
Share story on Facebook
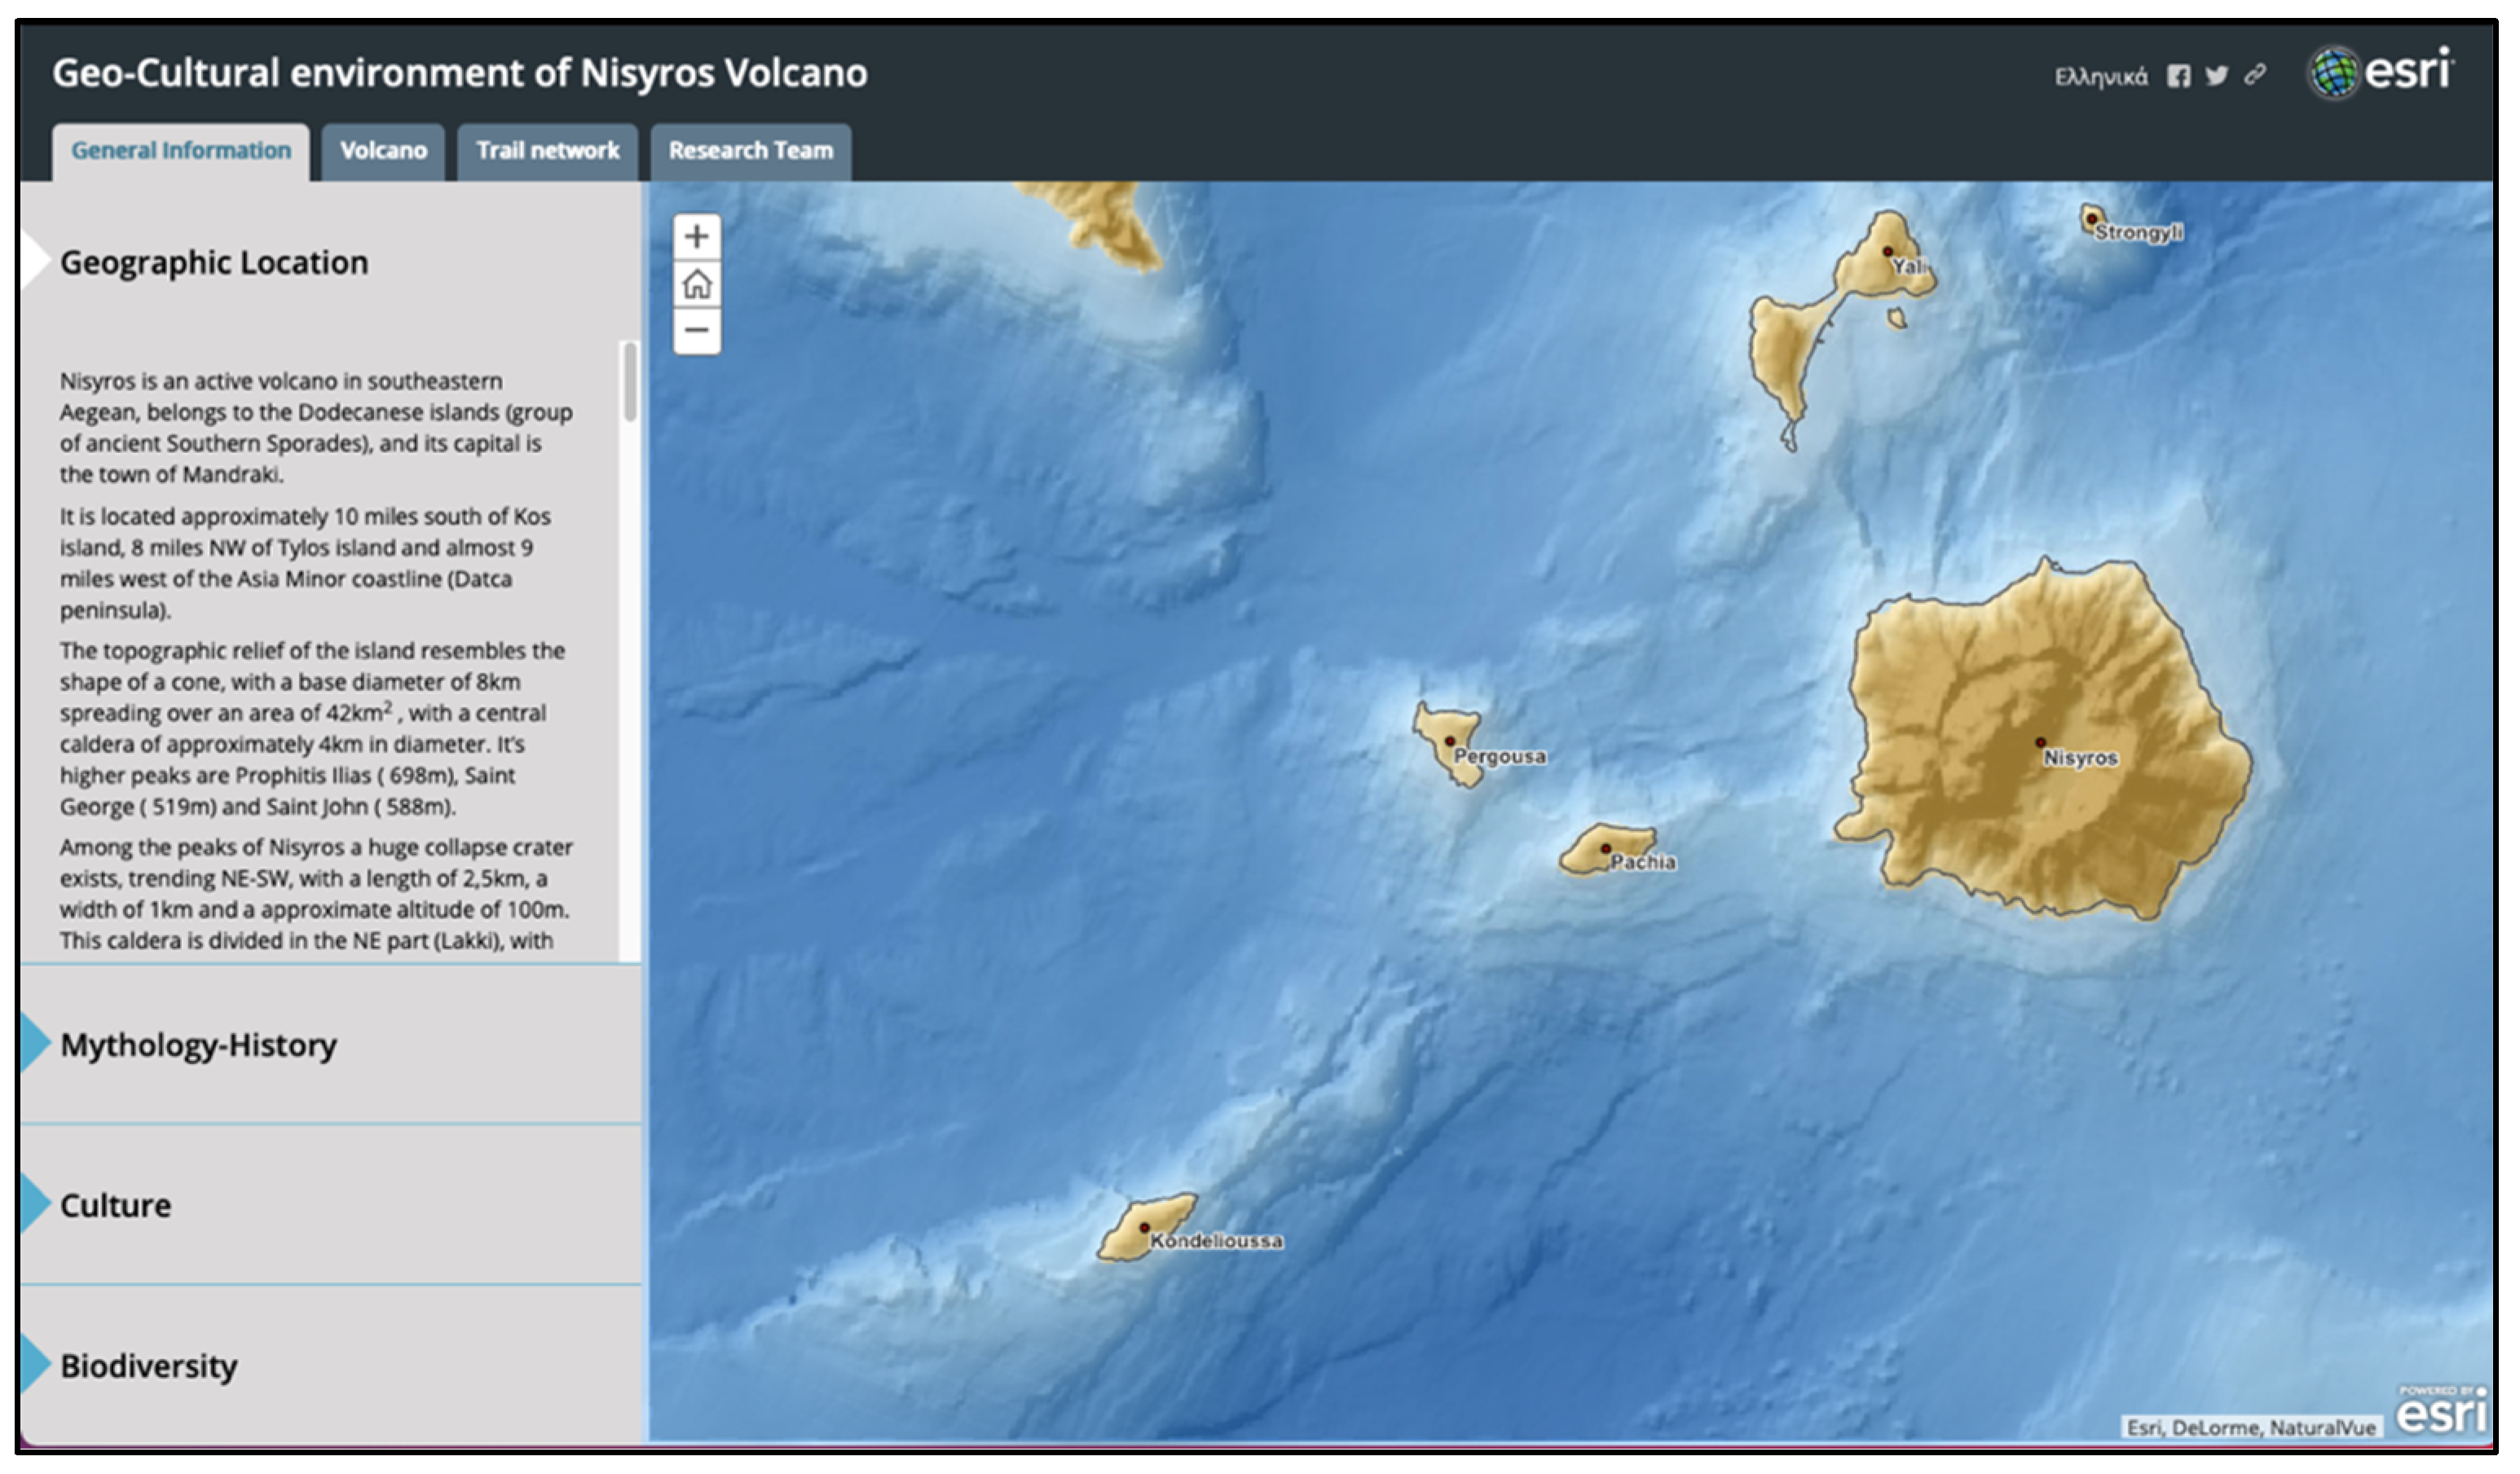pos(2178,76)
